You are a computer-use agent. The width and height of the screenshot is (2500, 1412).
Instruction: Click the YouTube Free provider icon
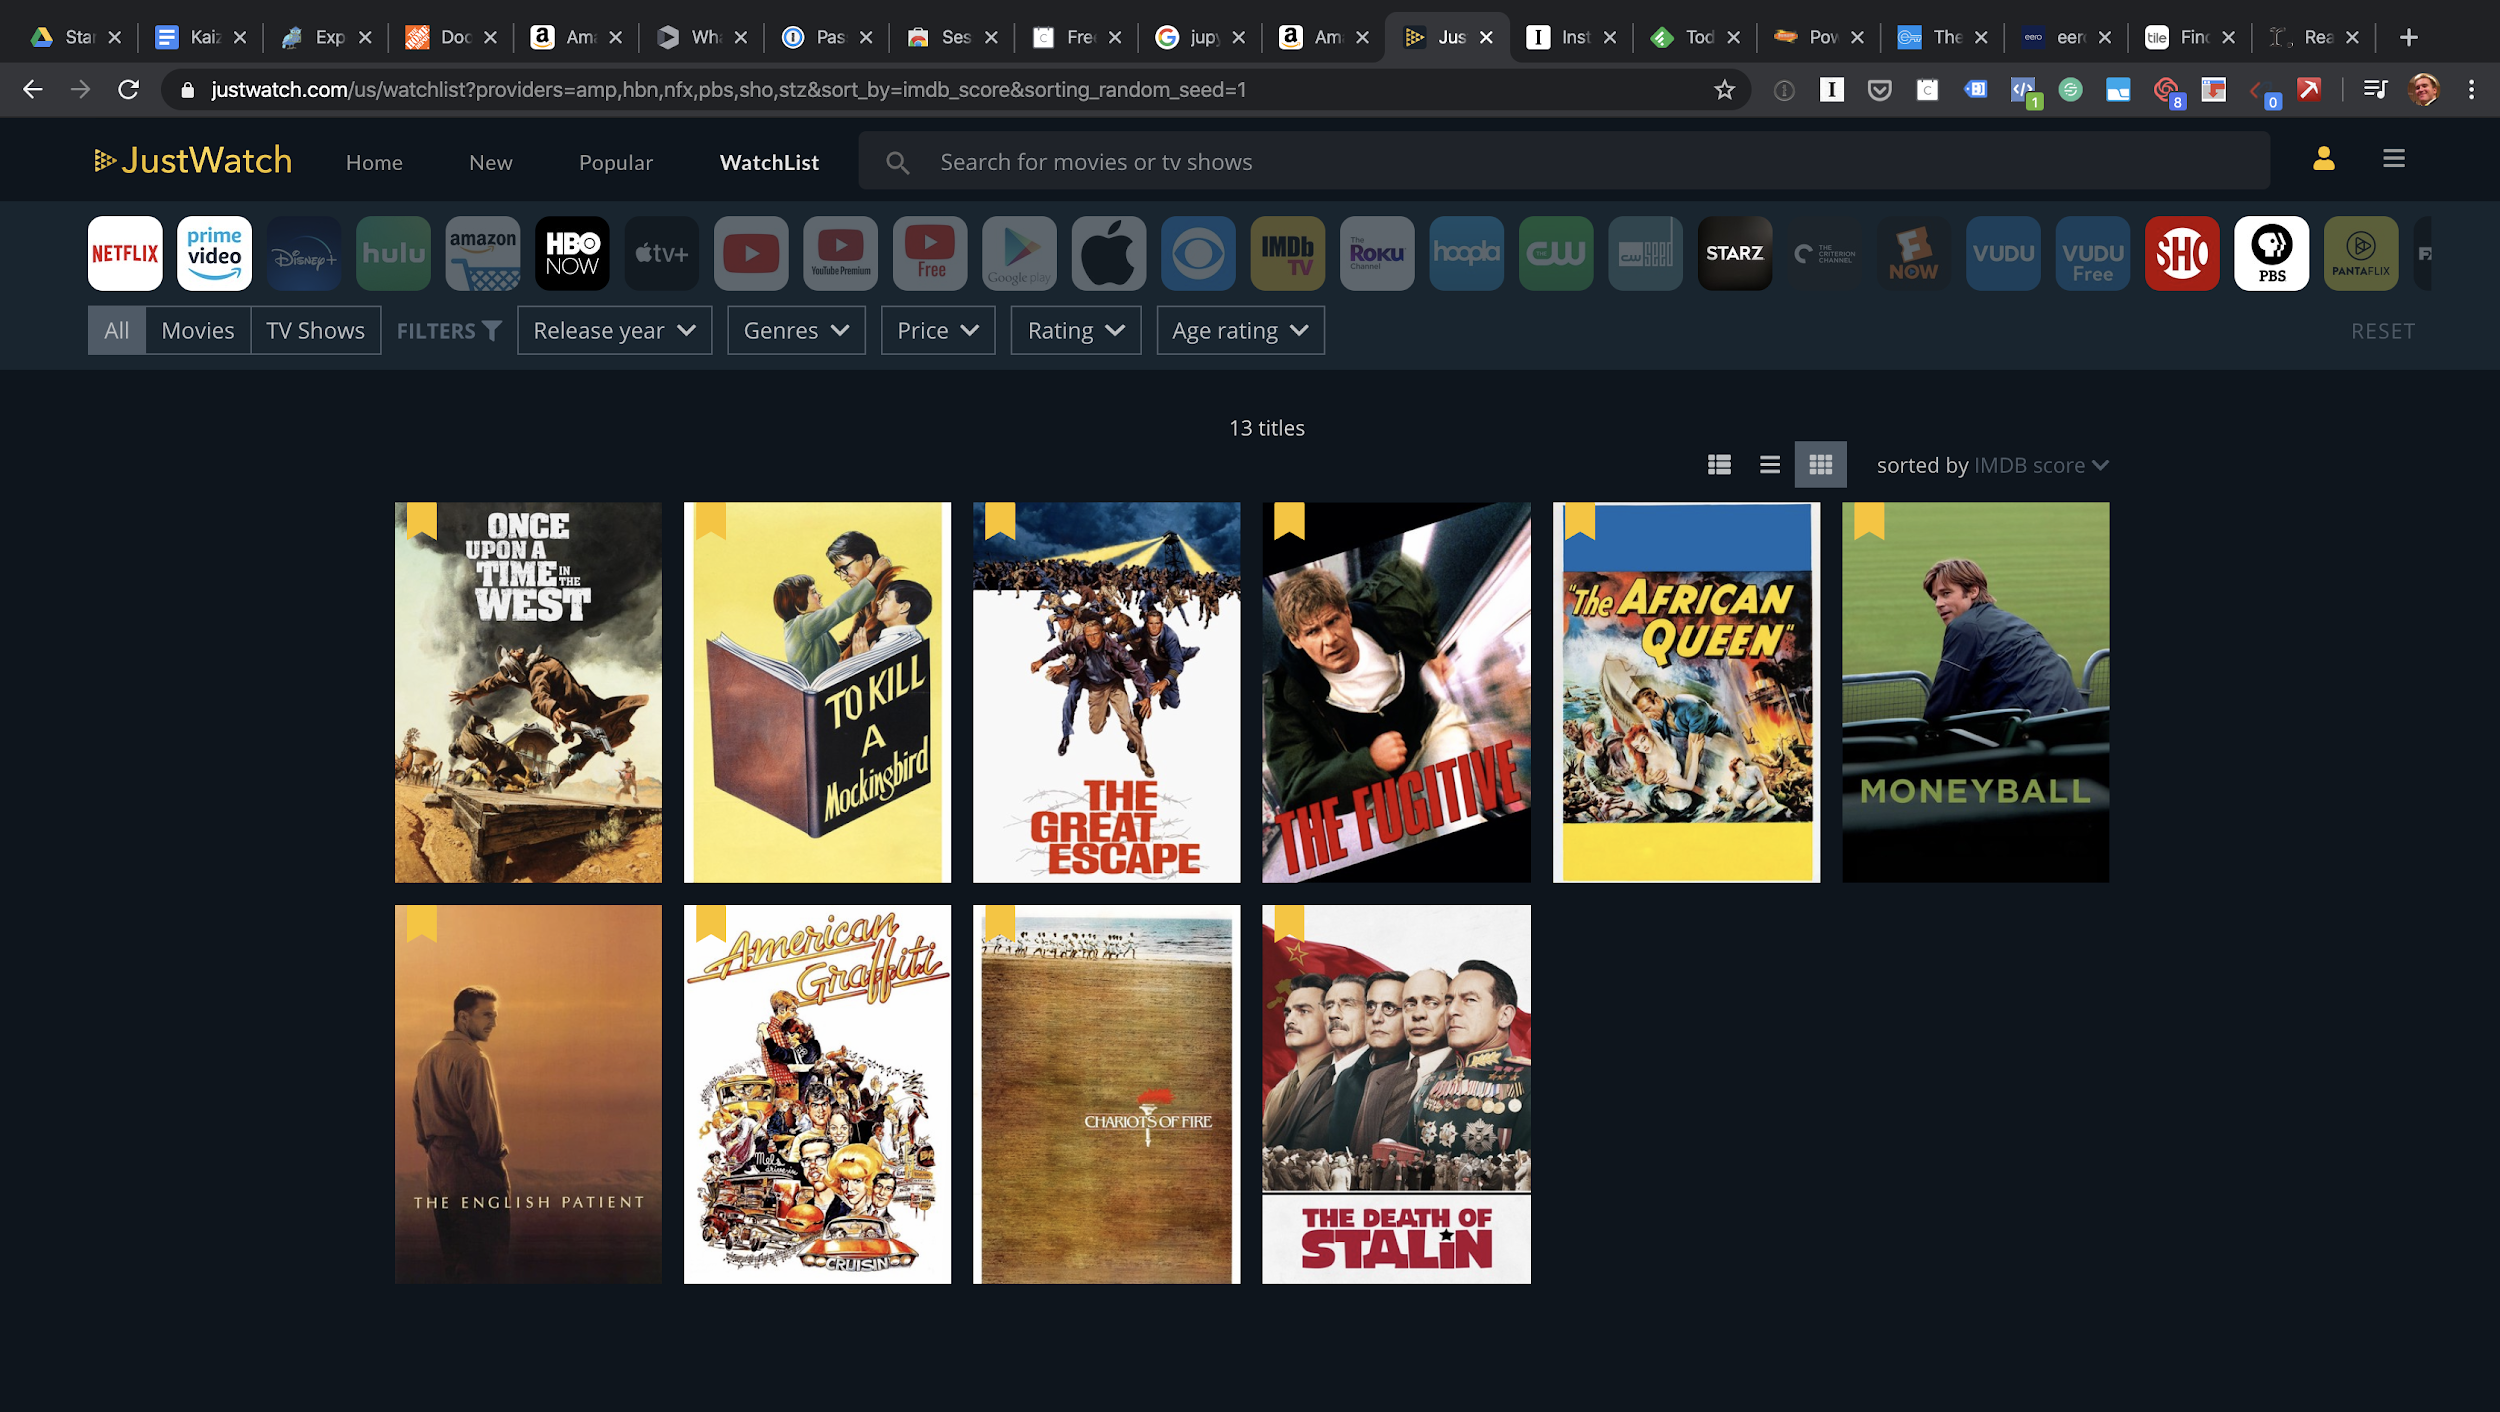pyautogui.click(x=930, y=253)
